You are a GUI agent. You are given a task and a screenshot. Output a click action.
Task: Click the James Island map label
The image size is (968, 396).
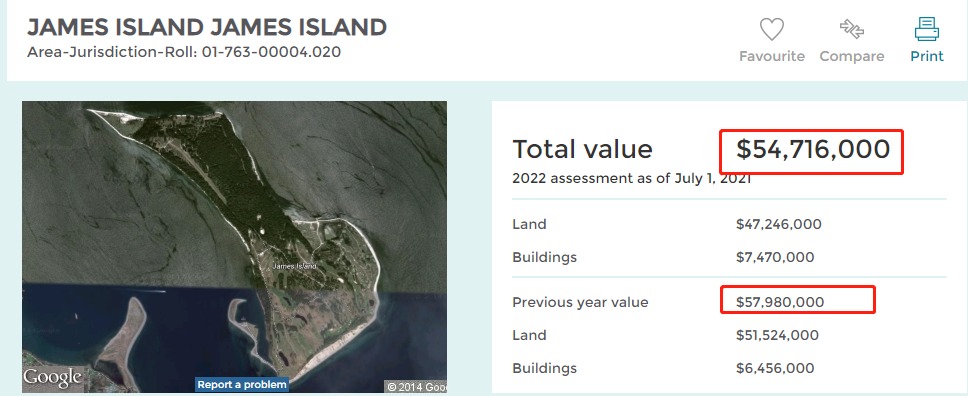(x=294, y=266)
